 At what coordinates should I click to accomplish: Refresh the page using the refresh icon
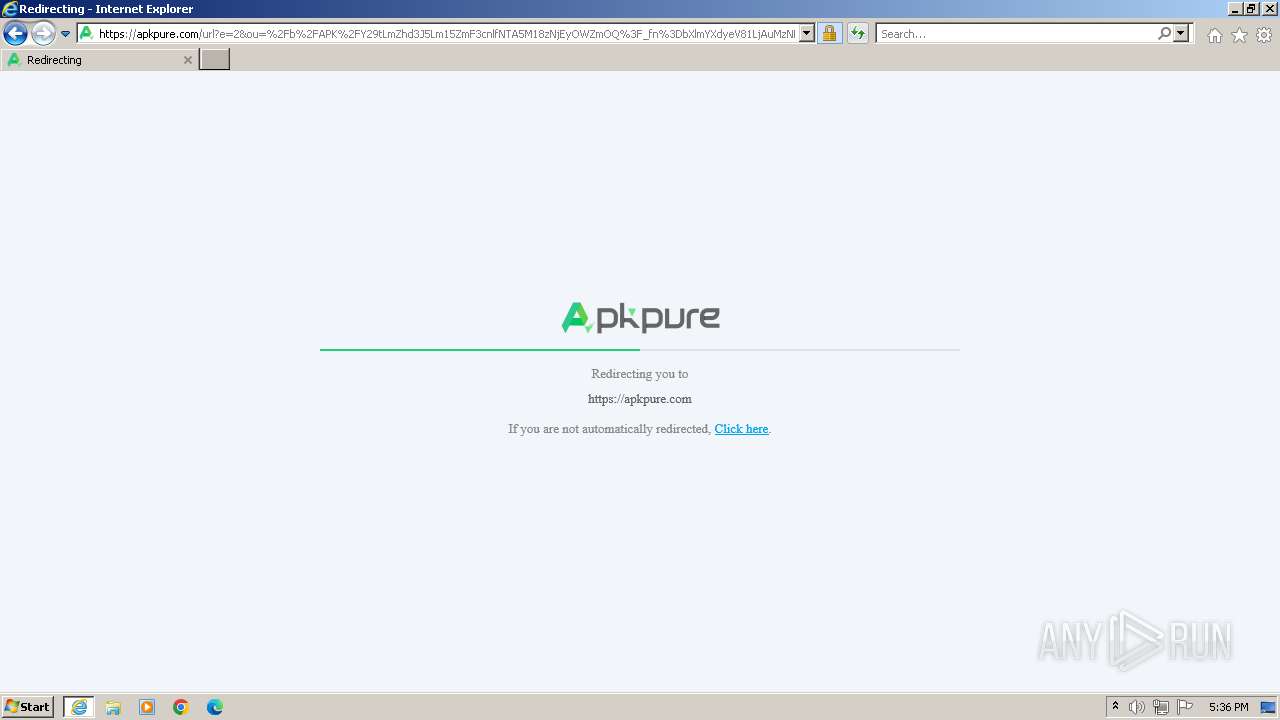[x=858, y=34]
